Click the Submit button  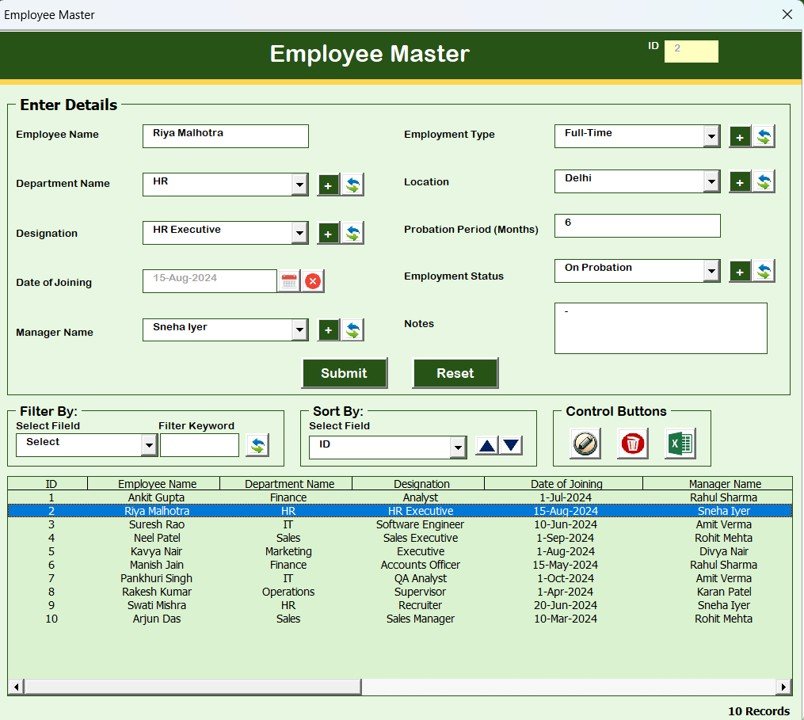pyautogui.click(x=344, y=373)
